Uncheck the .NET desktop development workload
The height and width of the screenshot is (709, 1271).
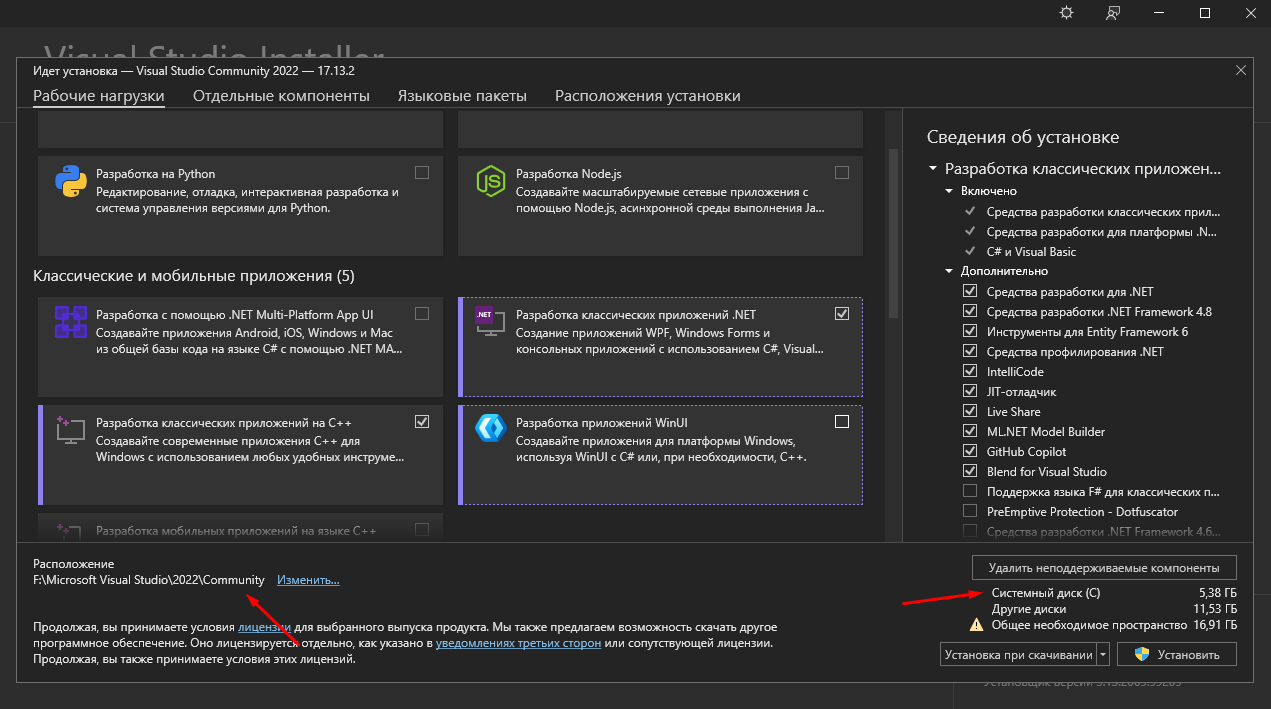[842, 313]
